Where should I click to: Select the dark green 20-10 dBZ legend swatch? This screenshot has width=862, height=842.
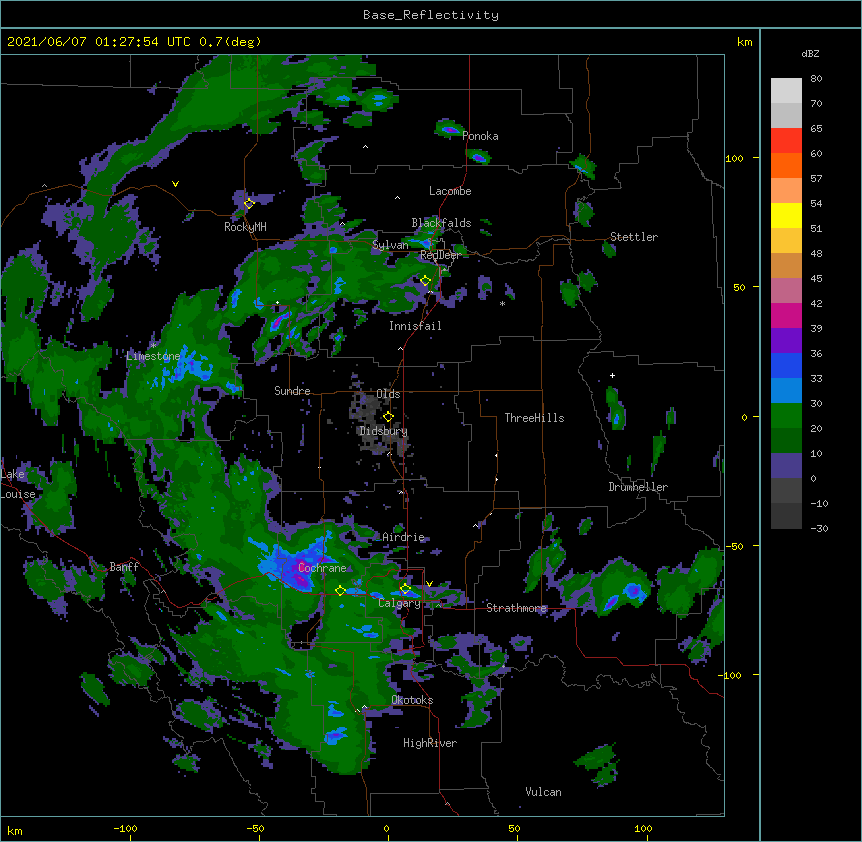pos(786,441)
